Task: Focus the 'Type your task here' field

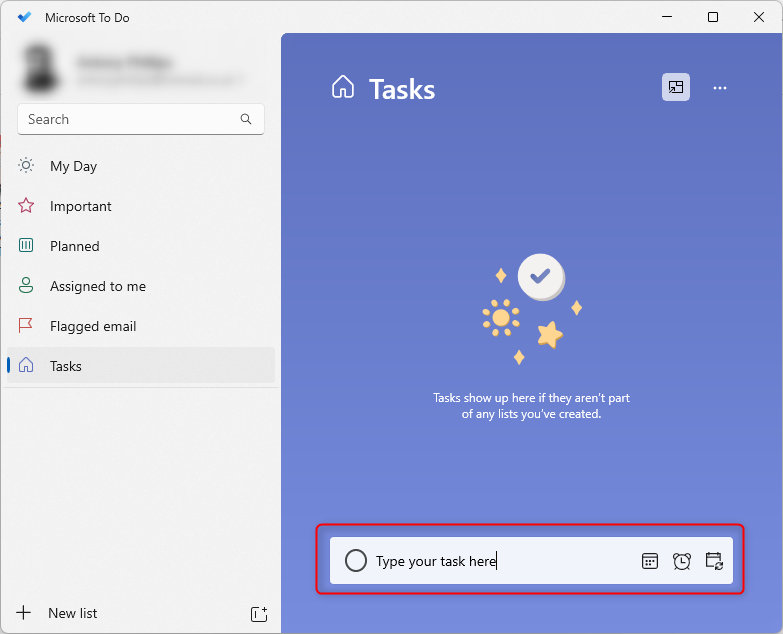Action: click(500, 561)
